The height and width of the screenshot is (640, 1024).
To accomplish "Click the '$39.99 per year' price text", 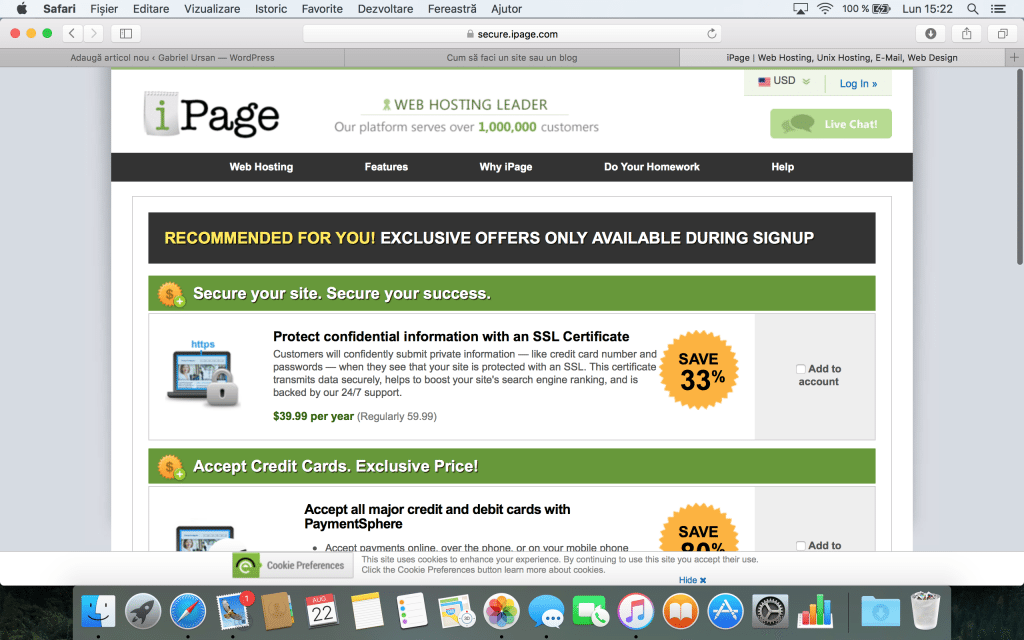I will [x=313, y=417].
